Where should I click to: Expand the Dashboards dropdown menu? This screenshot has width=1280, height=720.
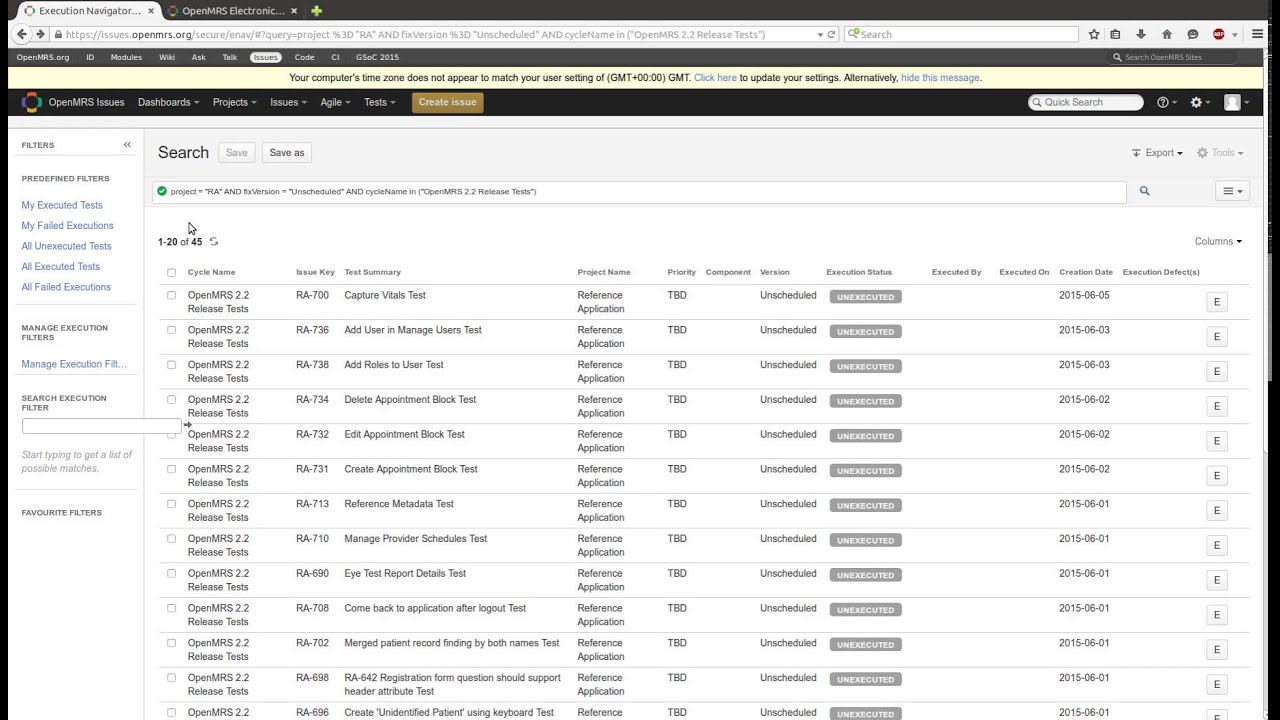click(168, 102)
